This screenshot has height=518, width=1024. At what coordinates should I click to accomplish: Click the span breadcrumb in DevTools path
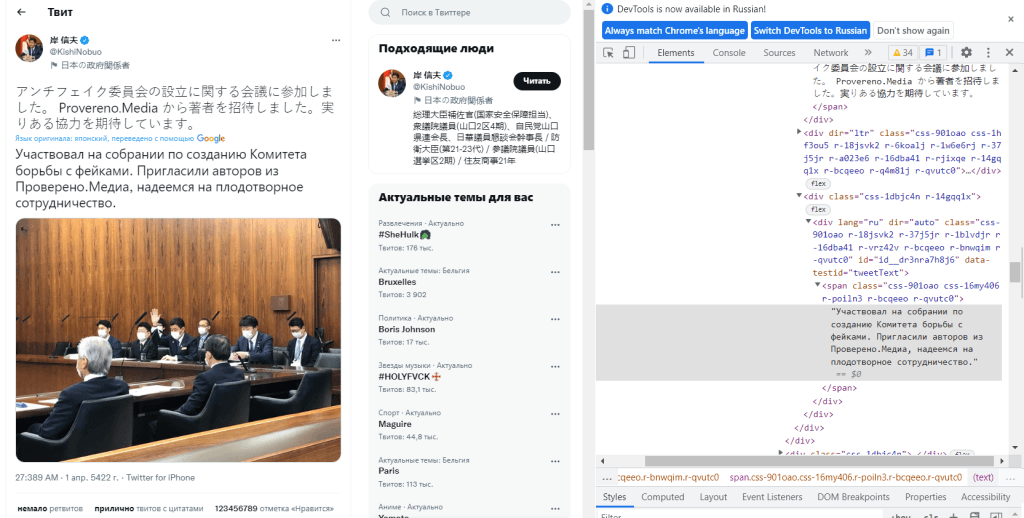tap(846, 478)
